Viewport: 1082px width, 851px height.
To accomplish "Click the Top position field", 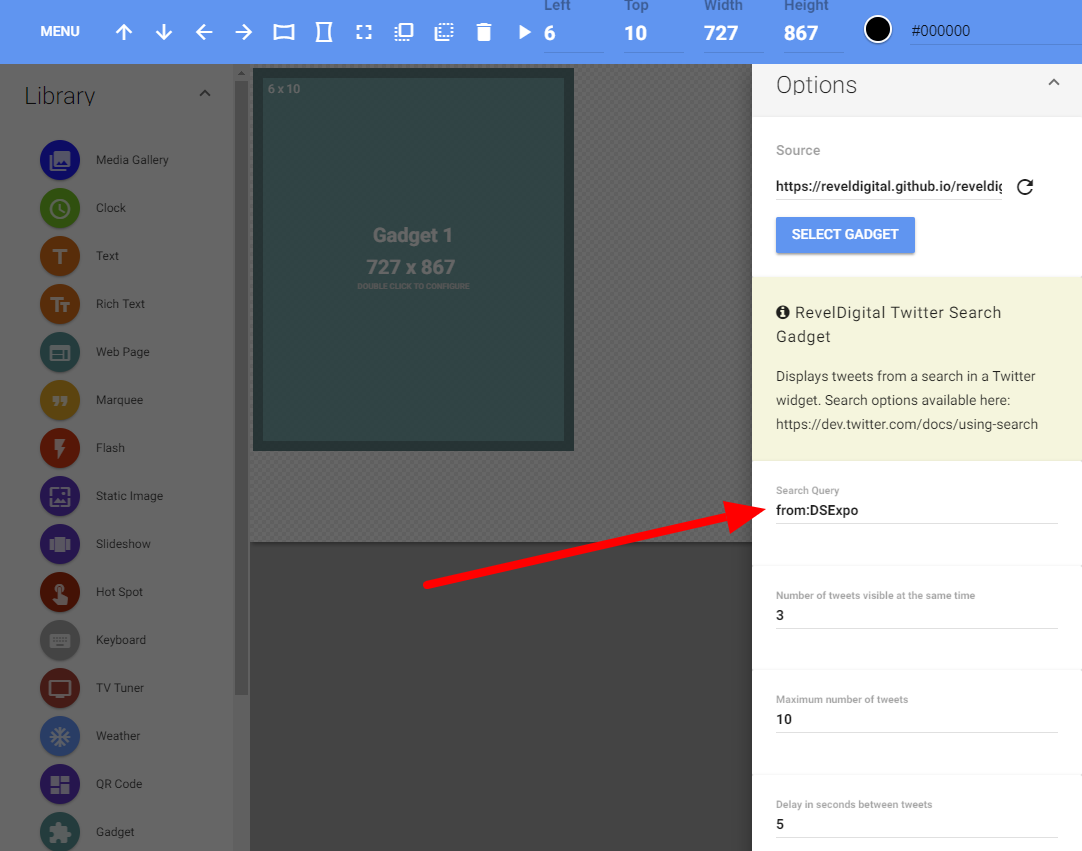I will [653, 33].
